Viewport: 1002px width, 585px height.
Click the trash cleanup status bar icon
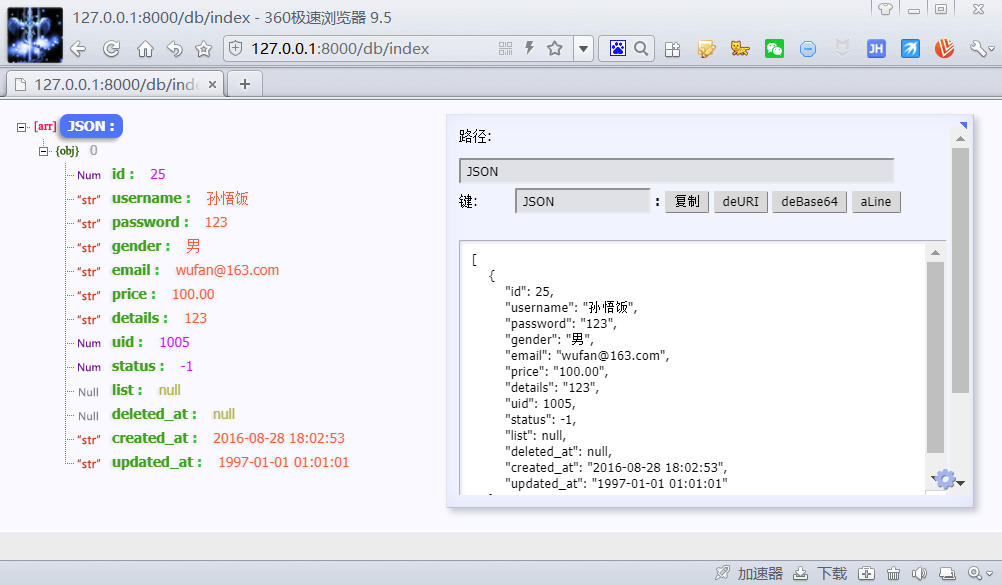tap(893, 573)
